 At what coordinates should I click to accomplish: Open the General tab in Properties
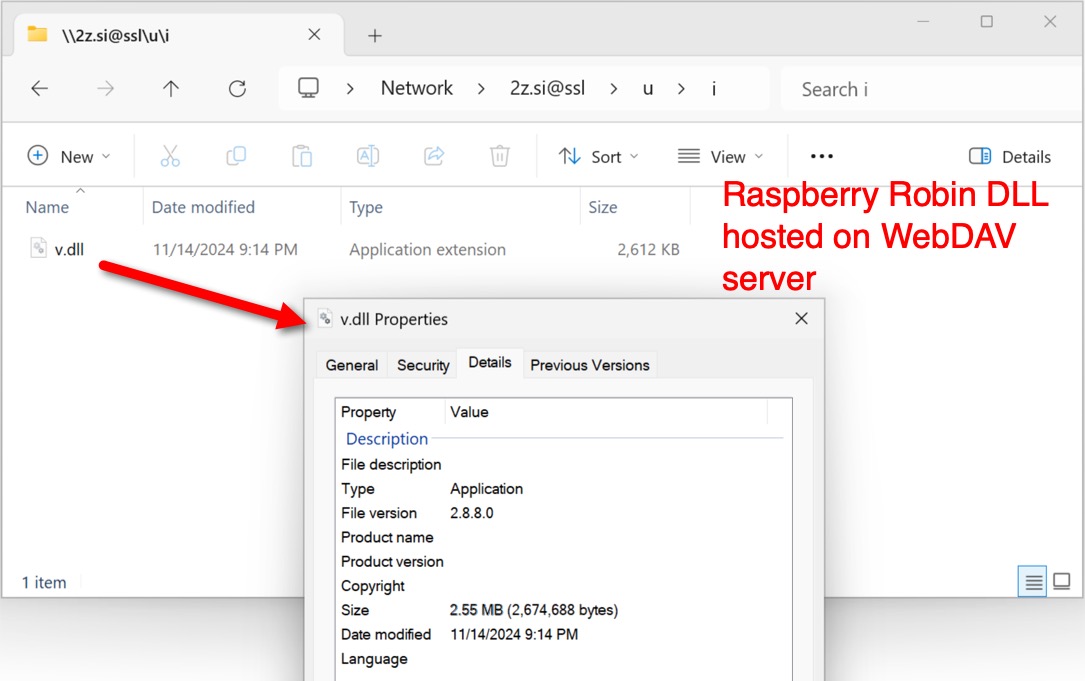point(352,365)
